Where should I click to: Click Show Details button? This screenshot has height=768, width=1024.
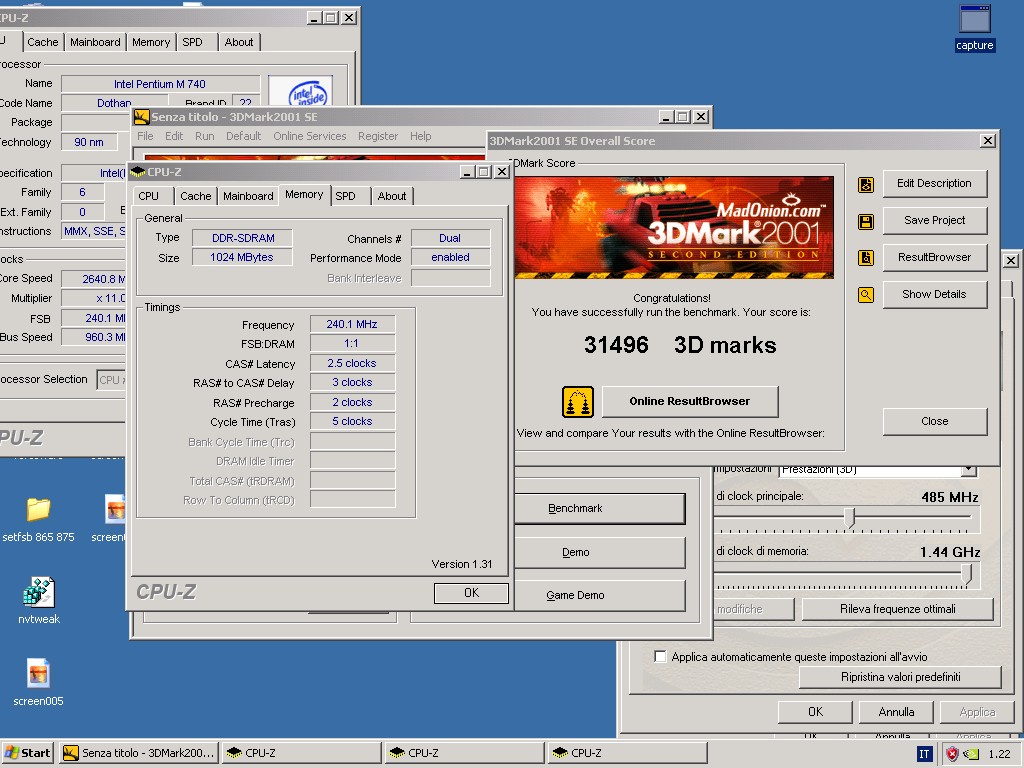click(x=935, y=295)
